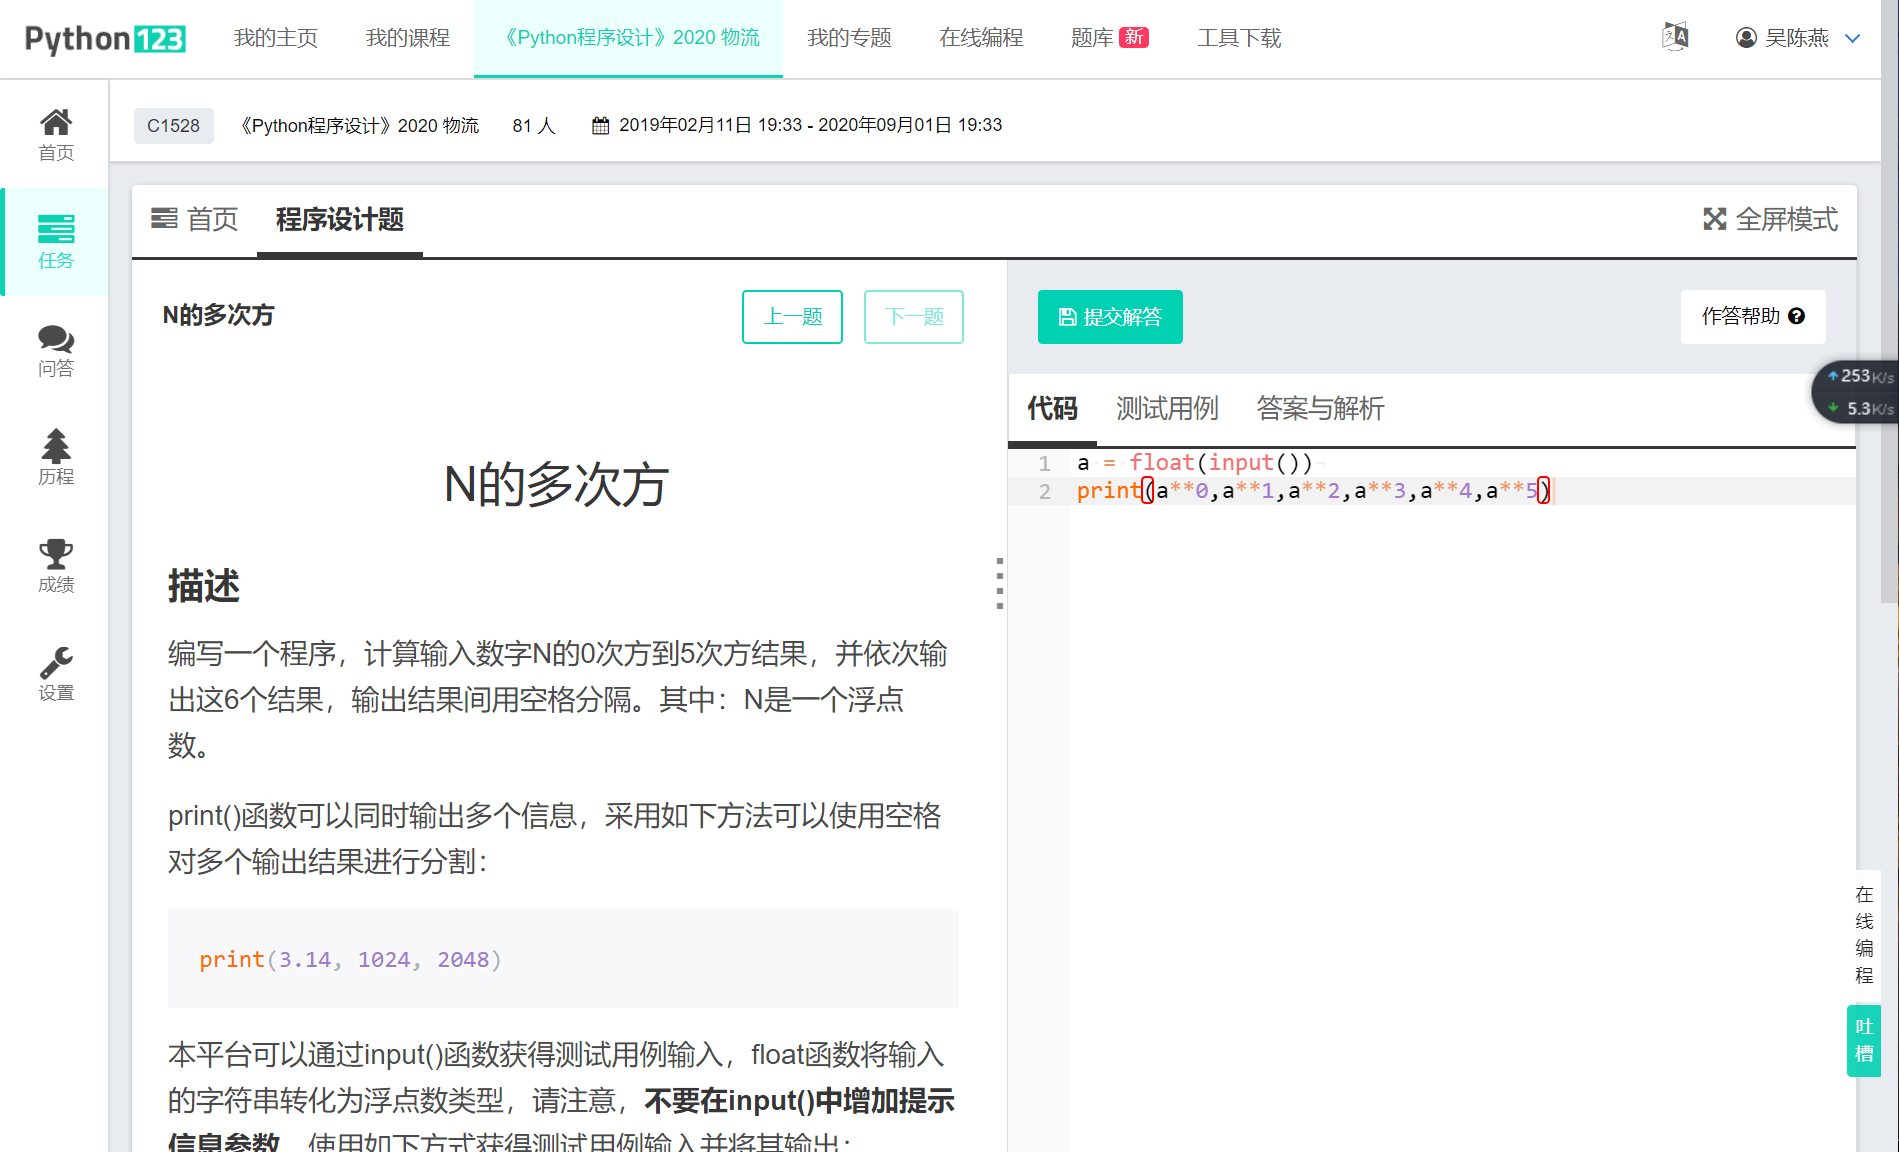Screen dimensions: 1899x1152
Task: Open the 作答帮助 help button
Action: (1753, 317)
